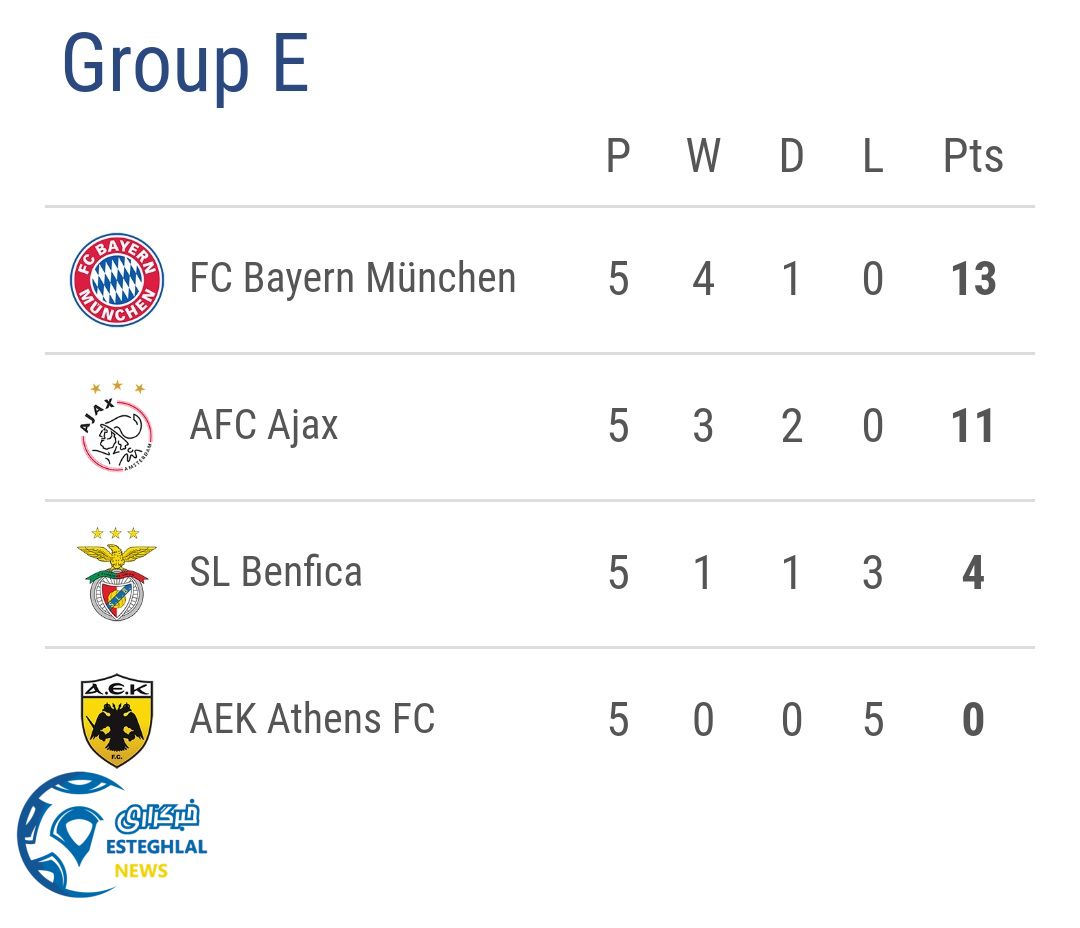Click the AFC Ajax club crest

point(116,427)
